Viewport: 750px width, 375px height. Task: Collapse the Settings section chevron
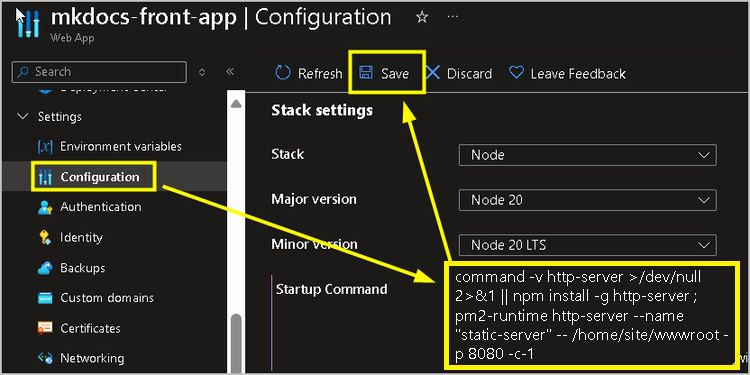pyautogui.click(x=22, y=117)
